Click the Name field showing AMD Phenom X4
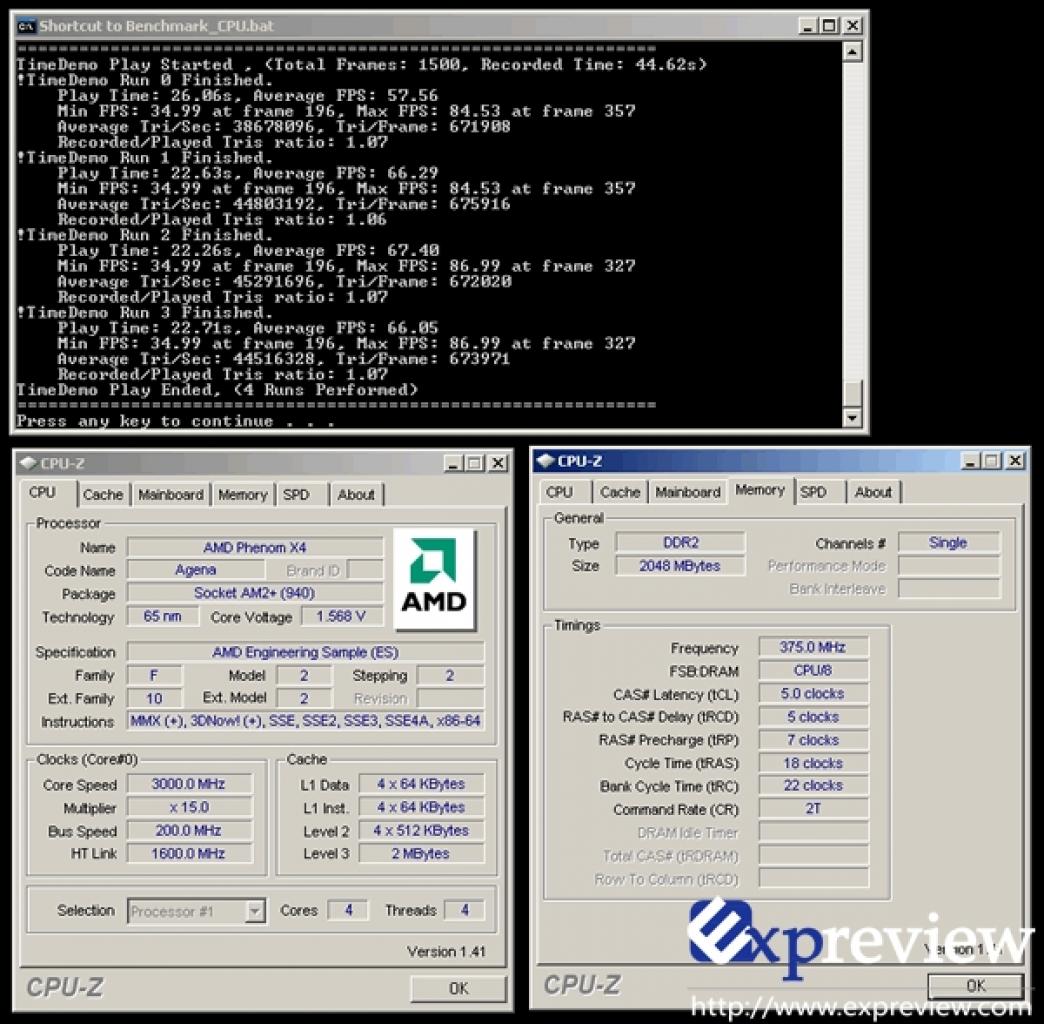The height and width of the screenshot is (1024, 1044). [x=255, y=547]
